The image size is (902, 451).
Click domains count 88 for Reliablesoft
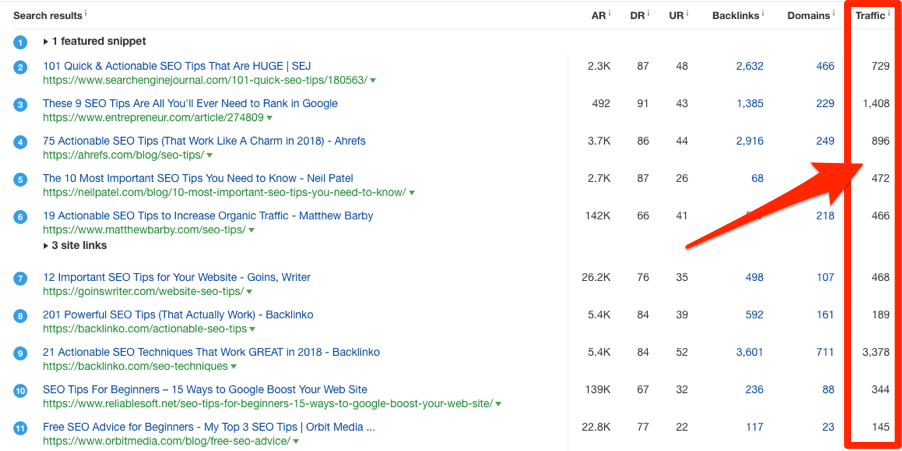(x=828, y=390)
